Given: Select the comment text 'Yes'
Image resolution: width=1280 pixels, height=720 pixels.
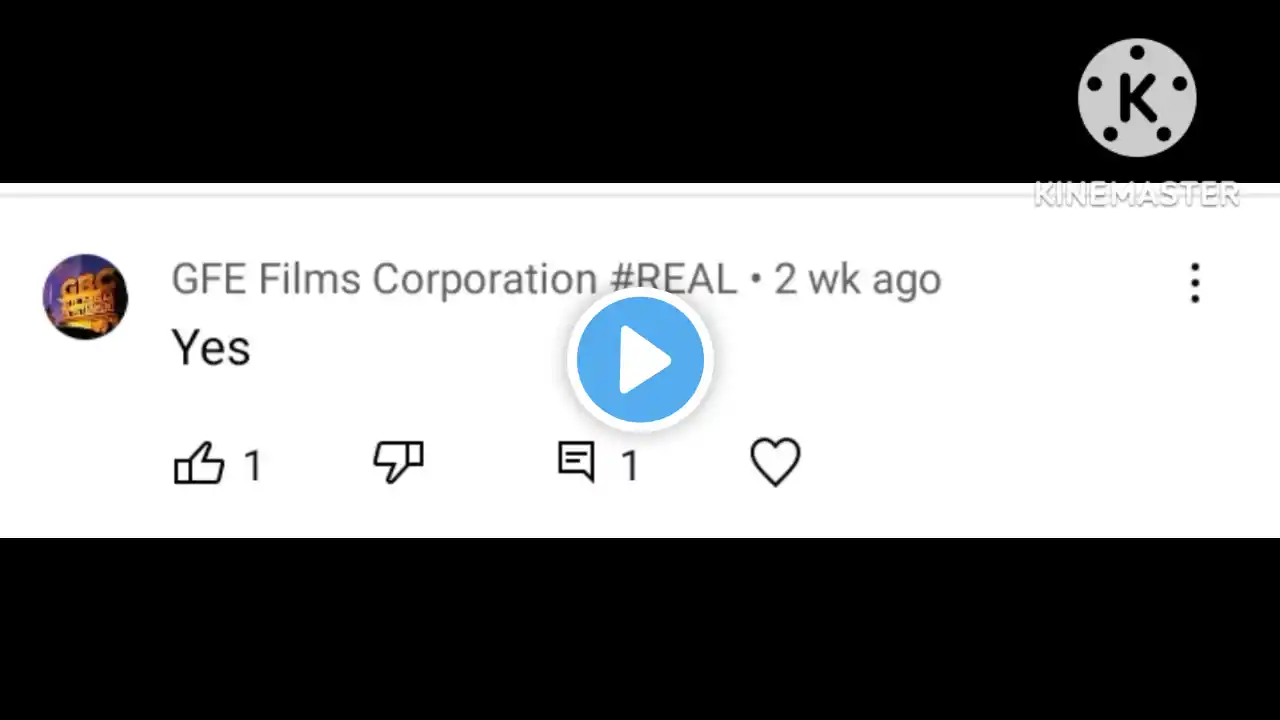Looking at the screenshot, I should [211, 348].
